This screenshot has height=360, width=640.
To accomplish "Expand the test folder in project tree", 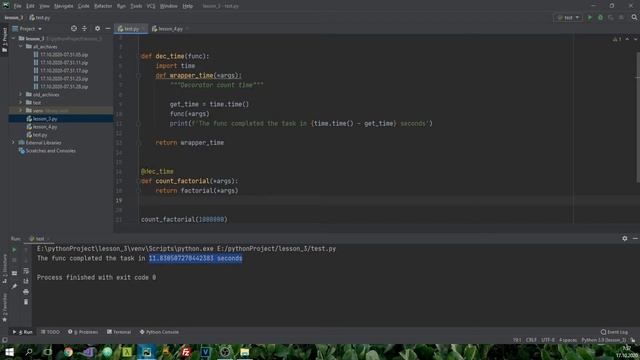I will pyautogui.click(x=21, y=102).
